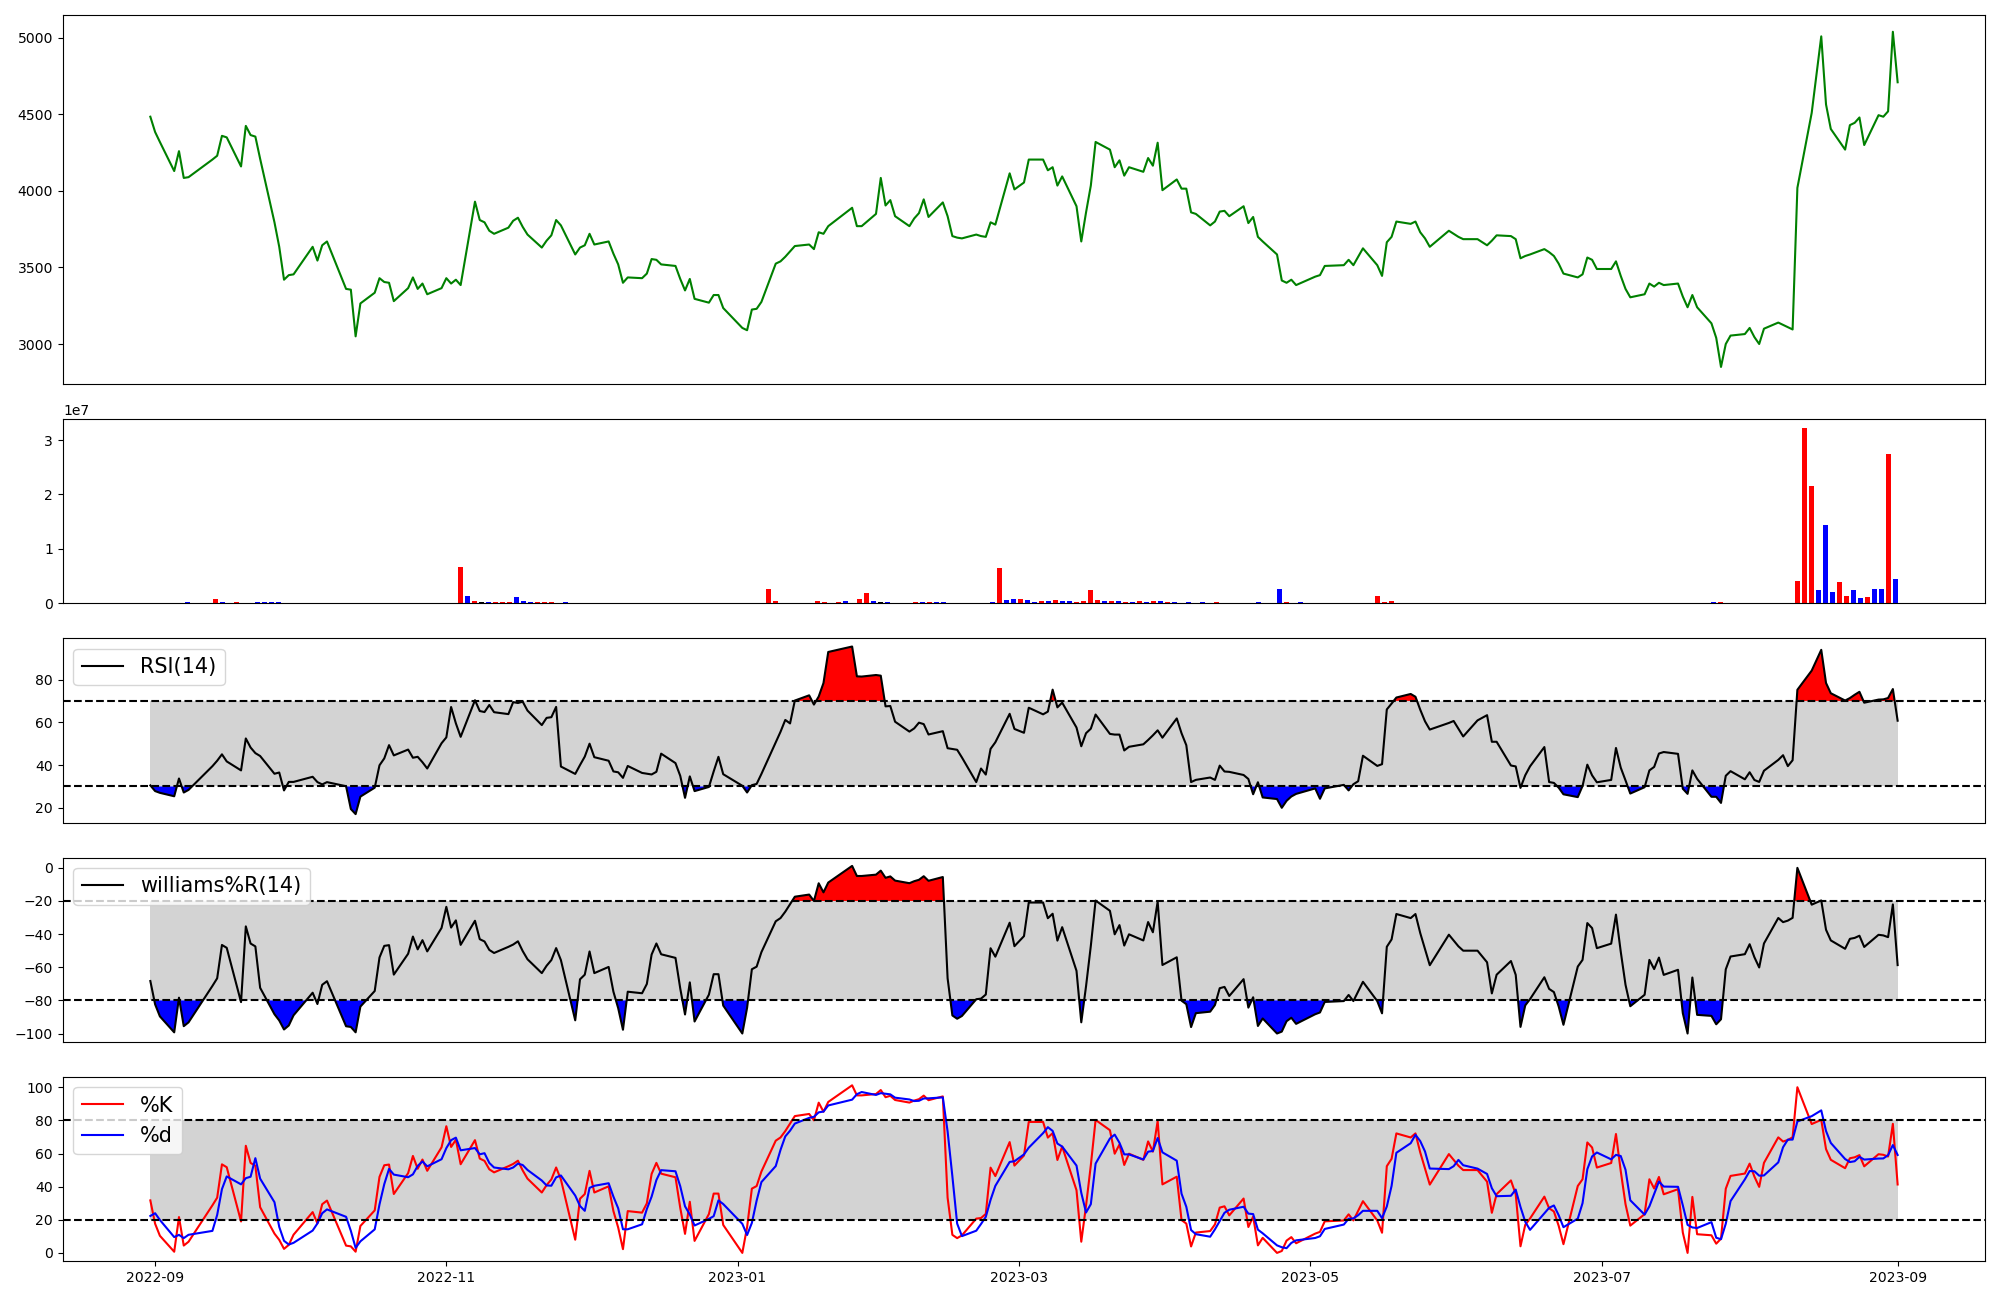Click the 2023-03 x-axis date label
Image resolution: width=2000 pixels, height=1300 pixels.
tap(1019, 1277)
